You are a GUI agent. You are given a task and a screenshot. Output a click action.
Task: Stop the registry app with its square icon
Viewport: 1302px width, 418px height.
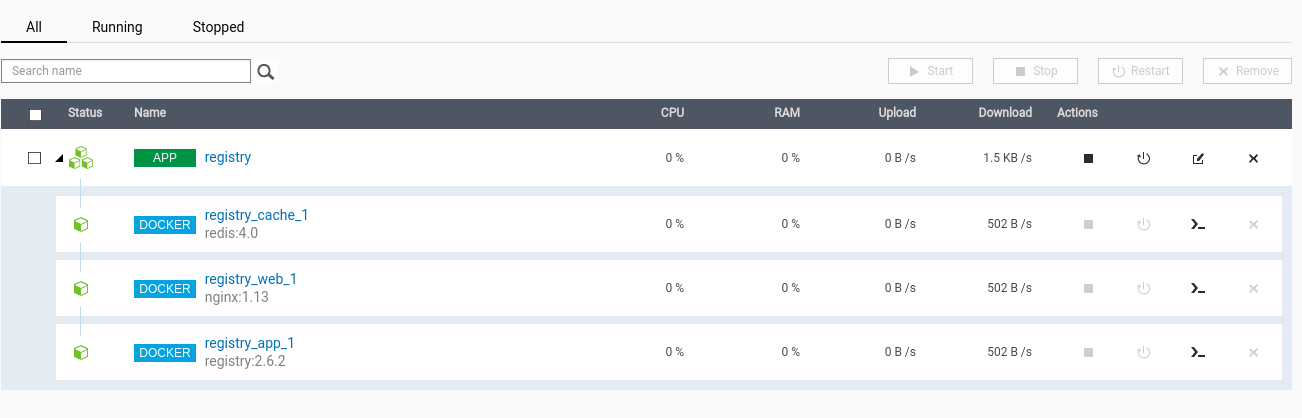[x=1089, y=158]
